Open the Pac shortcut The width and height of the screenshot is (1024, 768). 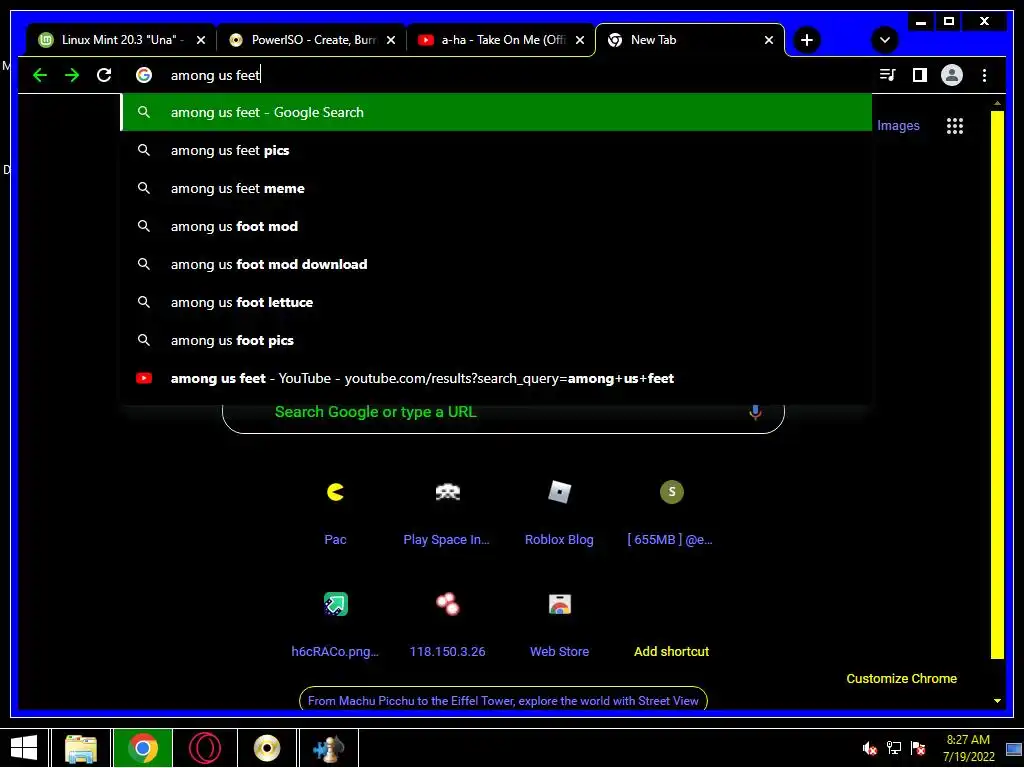tap(335, 512)
